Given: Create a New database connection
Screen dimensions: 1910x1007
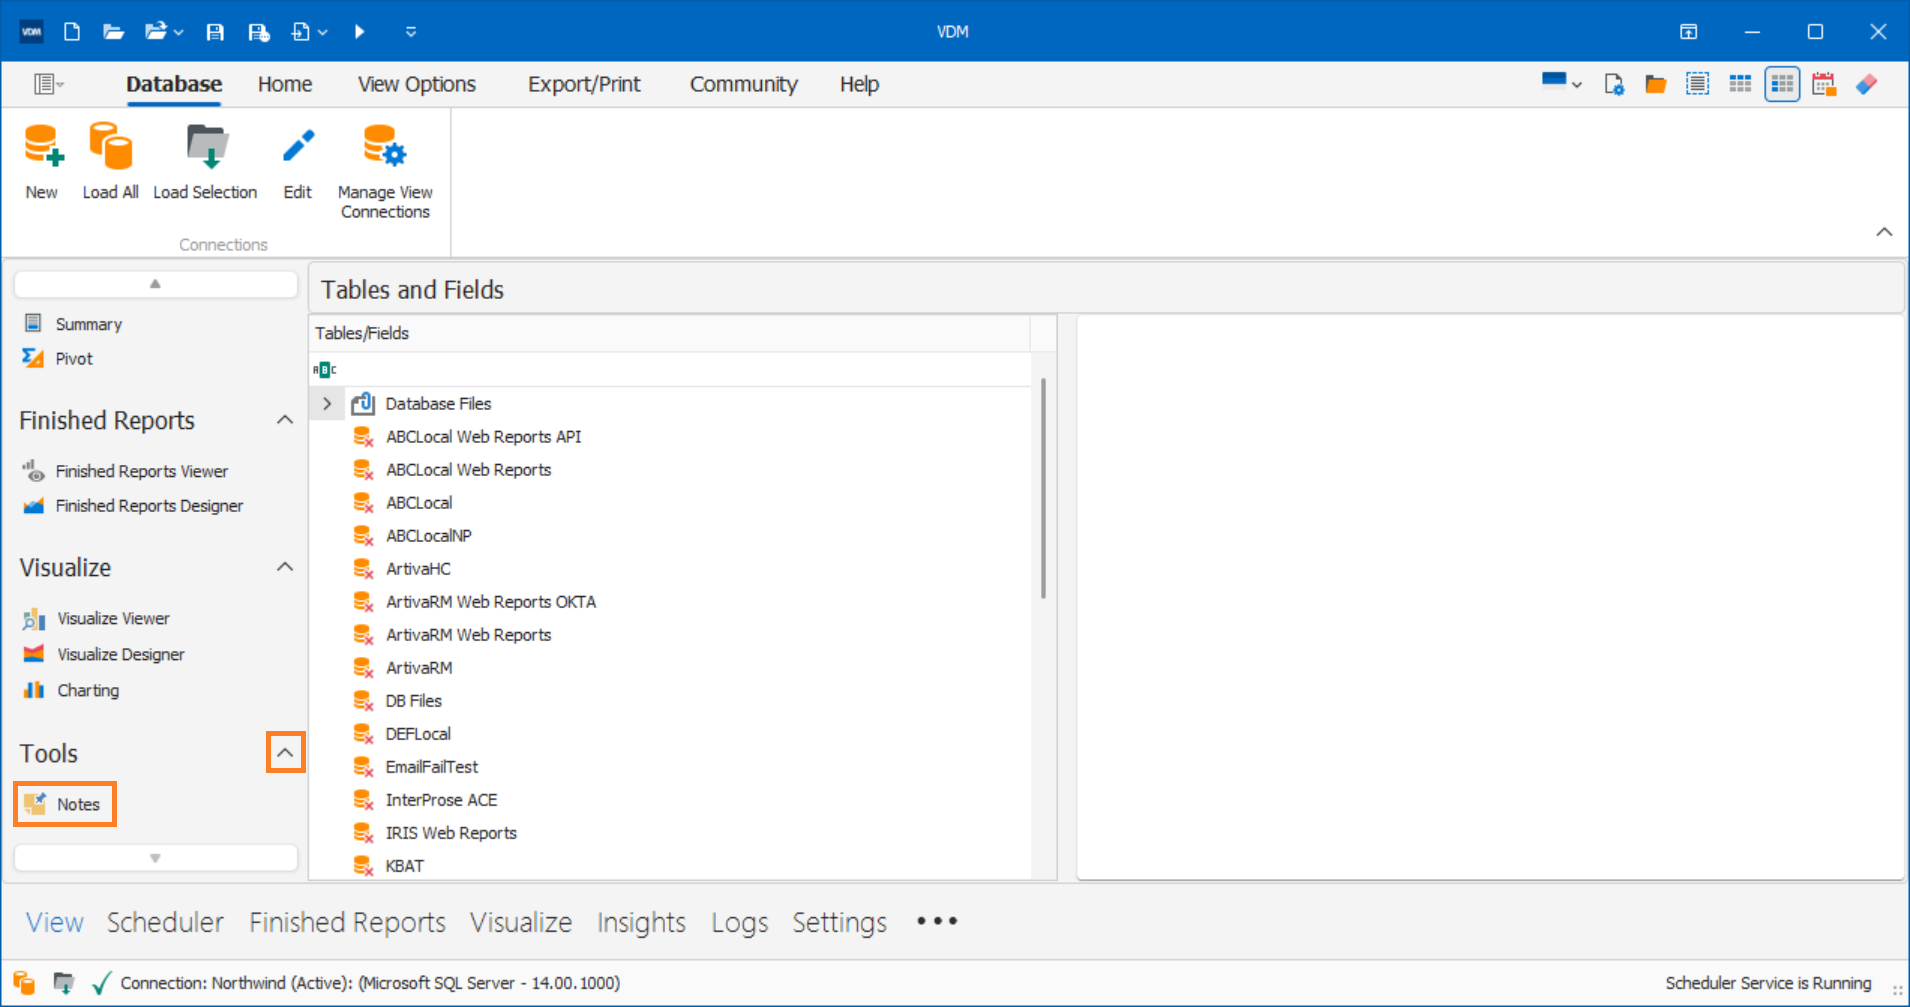Looking at the screenshot, I should pos(42,162).
